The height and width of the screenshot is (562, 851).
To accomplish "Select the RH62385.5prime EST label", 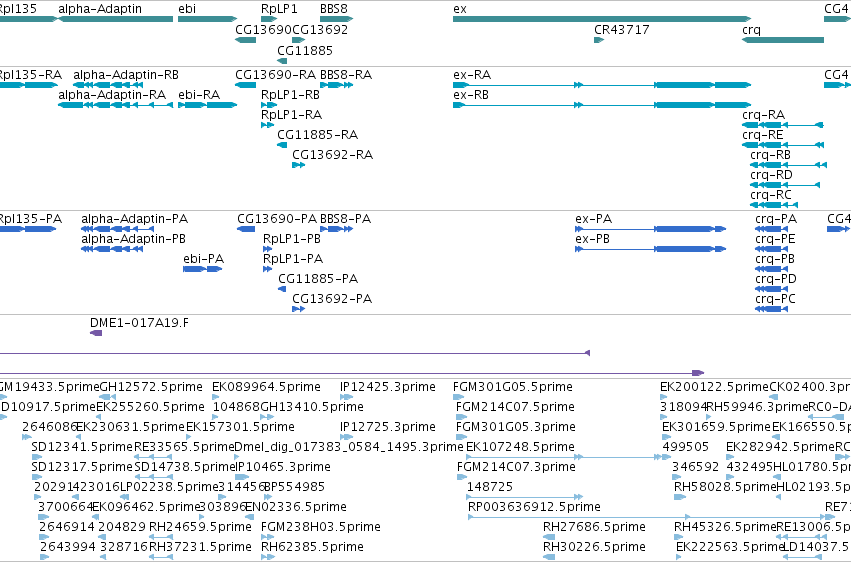I will (x=313, y=547).
